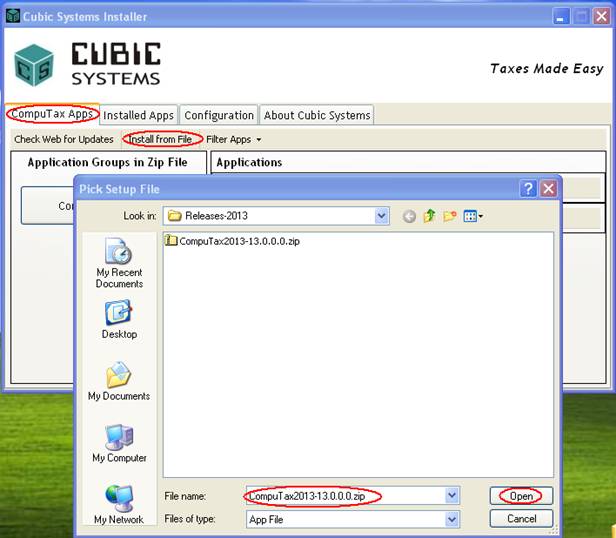Click the Open button
Image resolution: width=616 pixels, height=538 pixels.
point(521,496)
